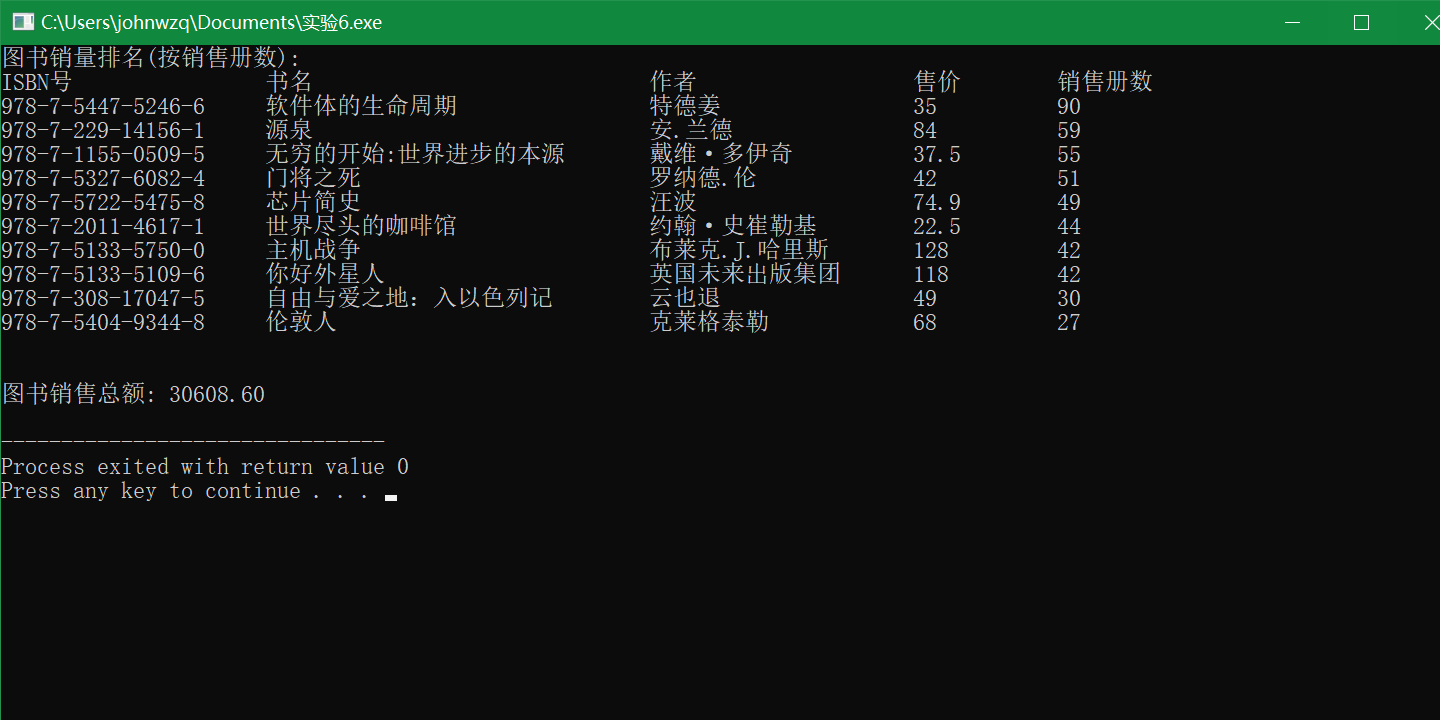The height and width of the screenshot is (720, 1440).
Task: Click the ISBN号 column header
Action: pos(37,81)
